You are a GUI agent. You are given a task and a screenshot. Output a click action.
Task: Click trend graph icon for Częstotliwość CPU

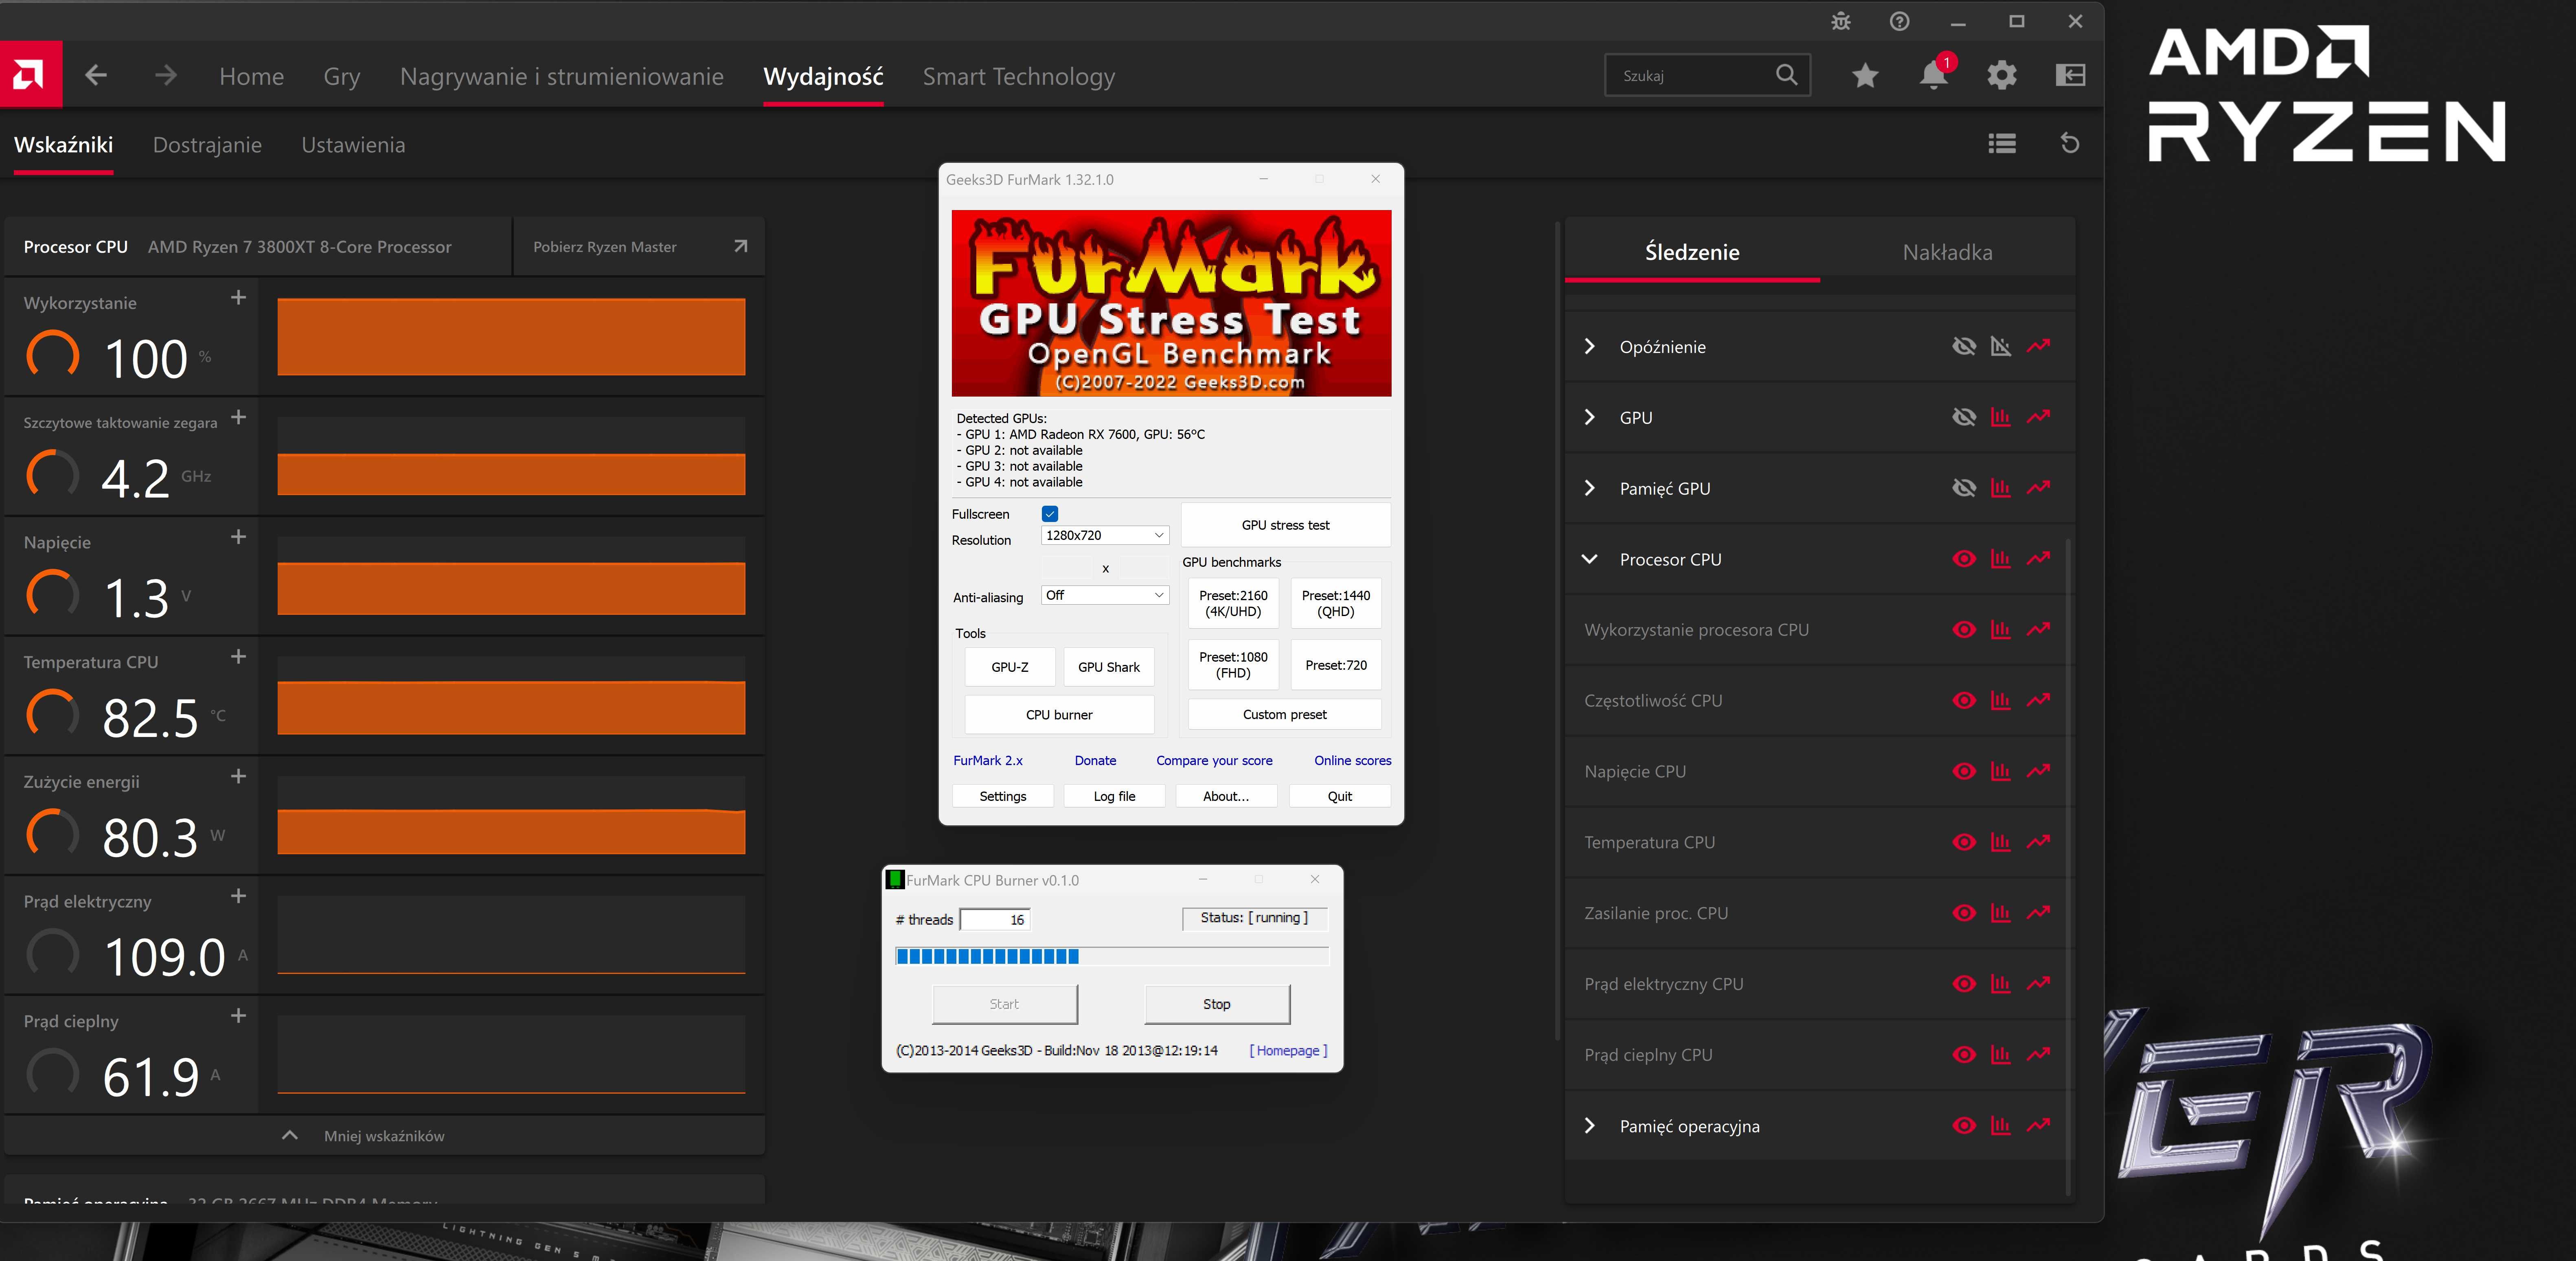coord(2038,700)
